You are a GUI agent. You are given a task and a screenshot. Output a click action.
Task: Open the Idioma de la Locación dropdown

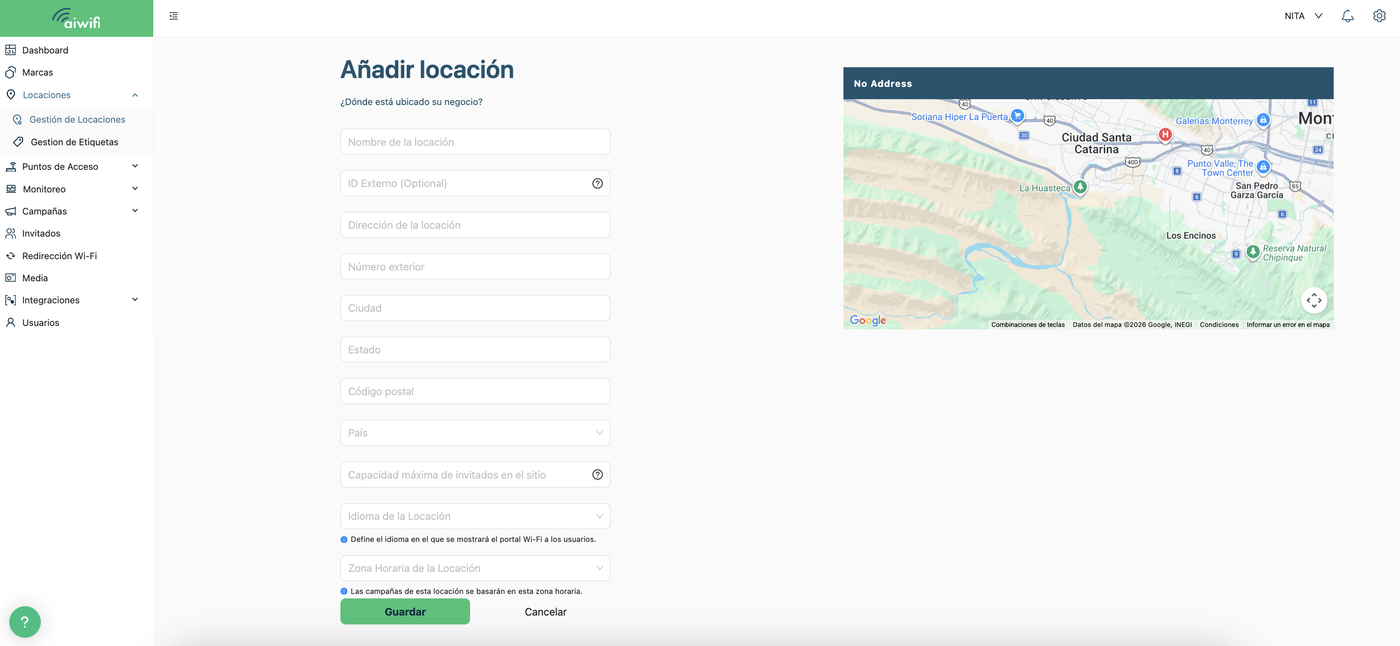coord(475,516)
